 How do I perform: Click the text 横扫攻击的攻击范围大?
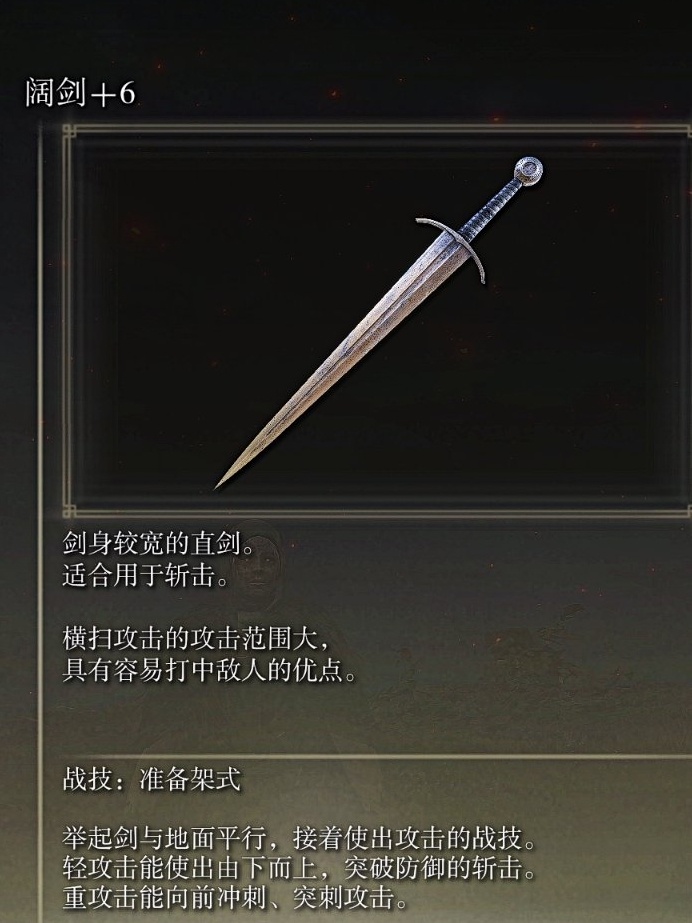coord(190,638)
